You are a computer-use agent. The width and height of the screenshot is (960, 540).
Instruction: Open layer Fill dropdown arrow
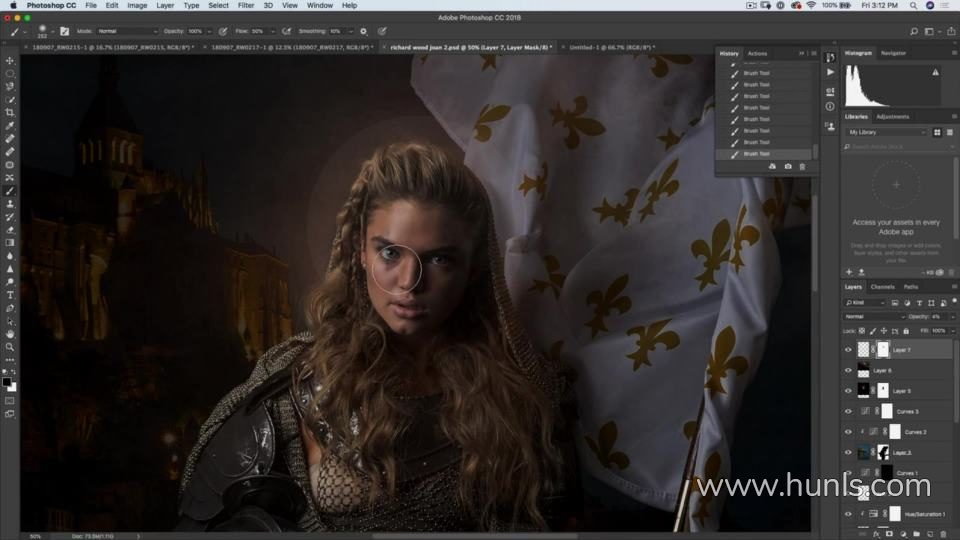pyautogui.click(x=953, y=331)
